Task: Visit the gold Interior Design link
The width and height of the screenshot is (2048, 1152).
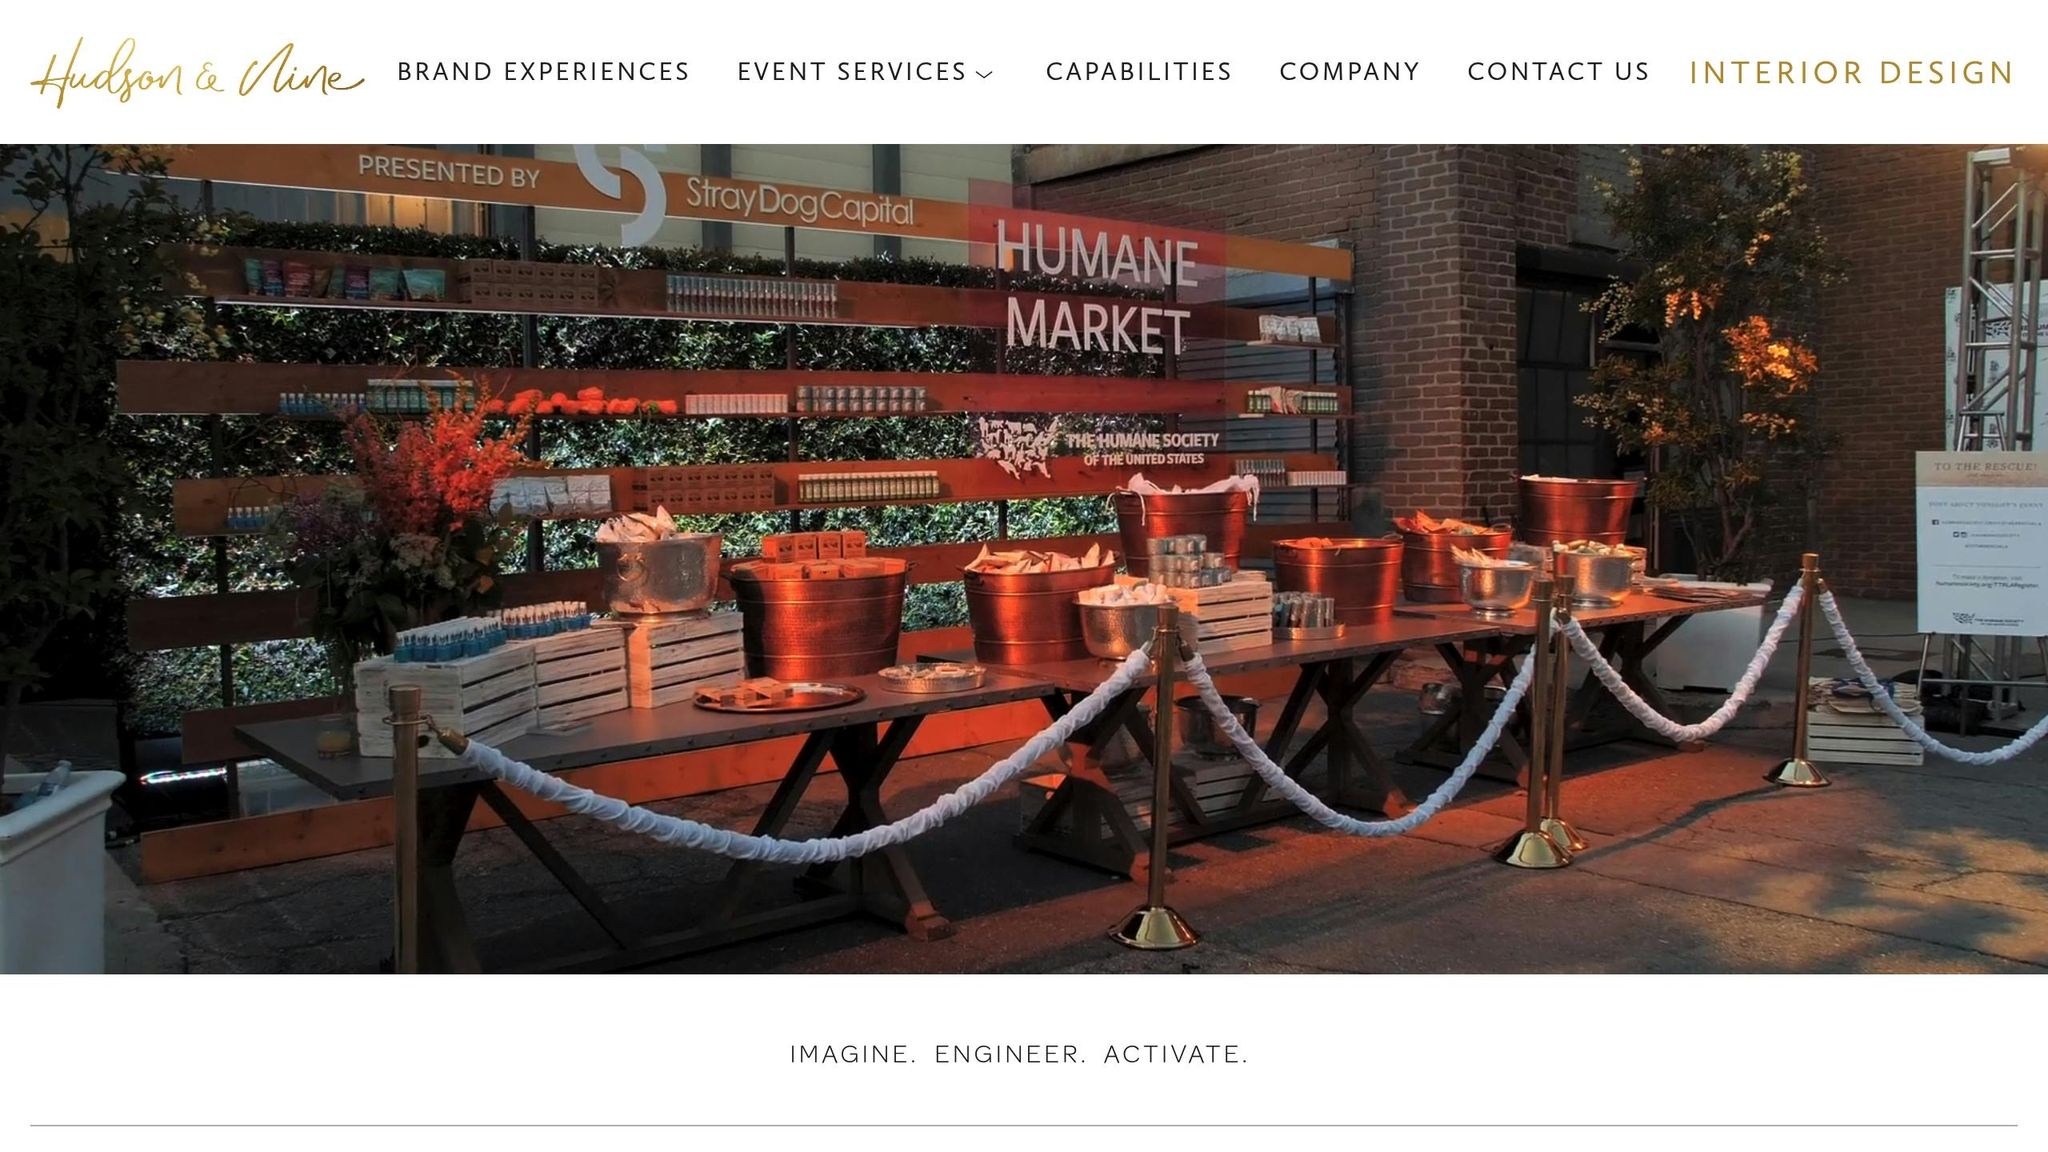Action: coord(1851,73)
